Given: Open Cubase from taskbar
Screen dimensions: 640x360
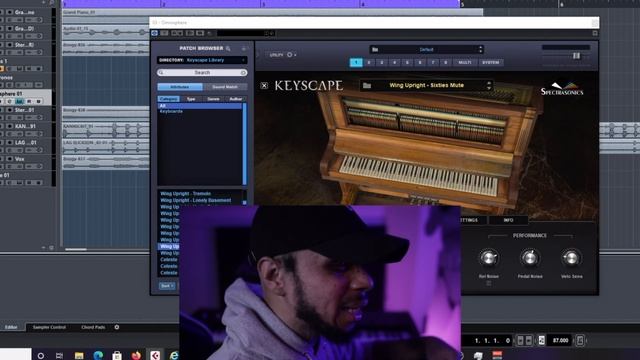Looking at the screenshot, I should point(155,356).
